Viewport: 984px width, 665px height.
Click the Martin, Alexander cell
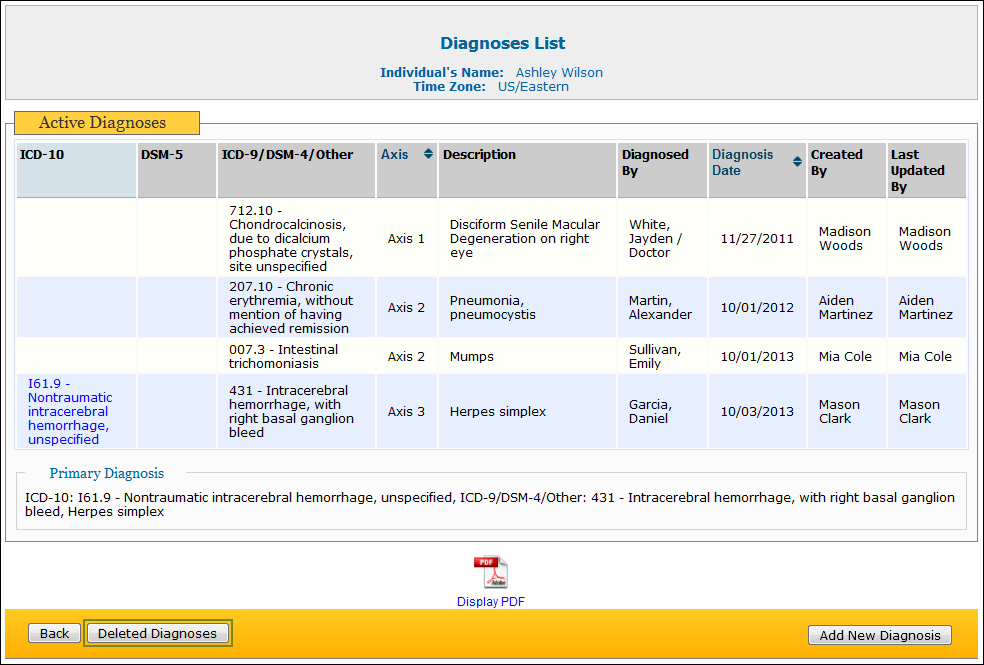(x=662, y=307)
